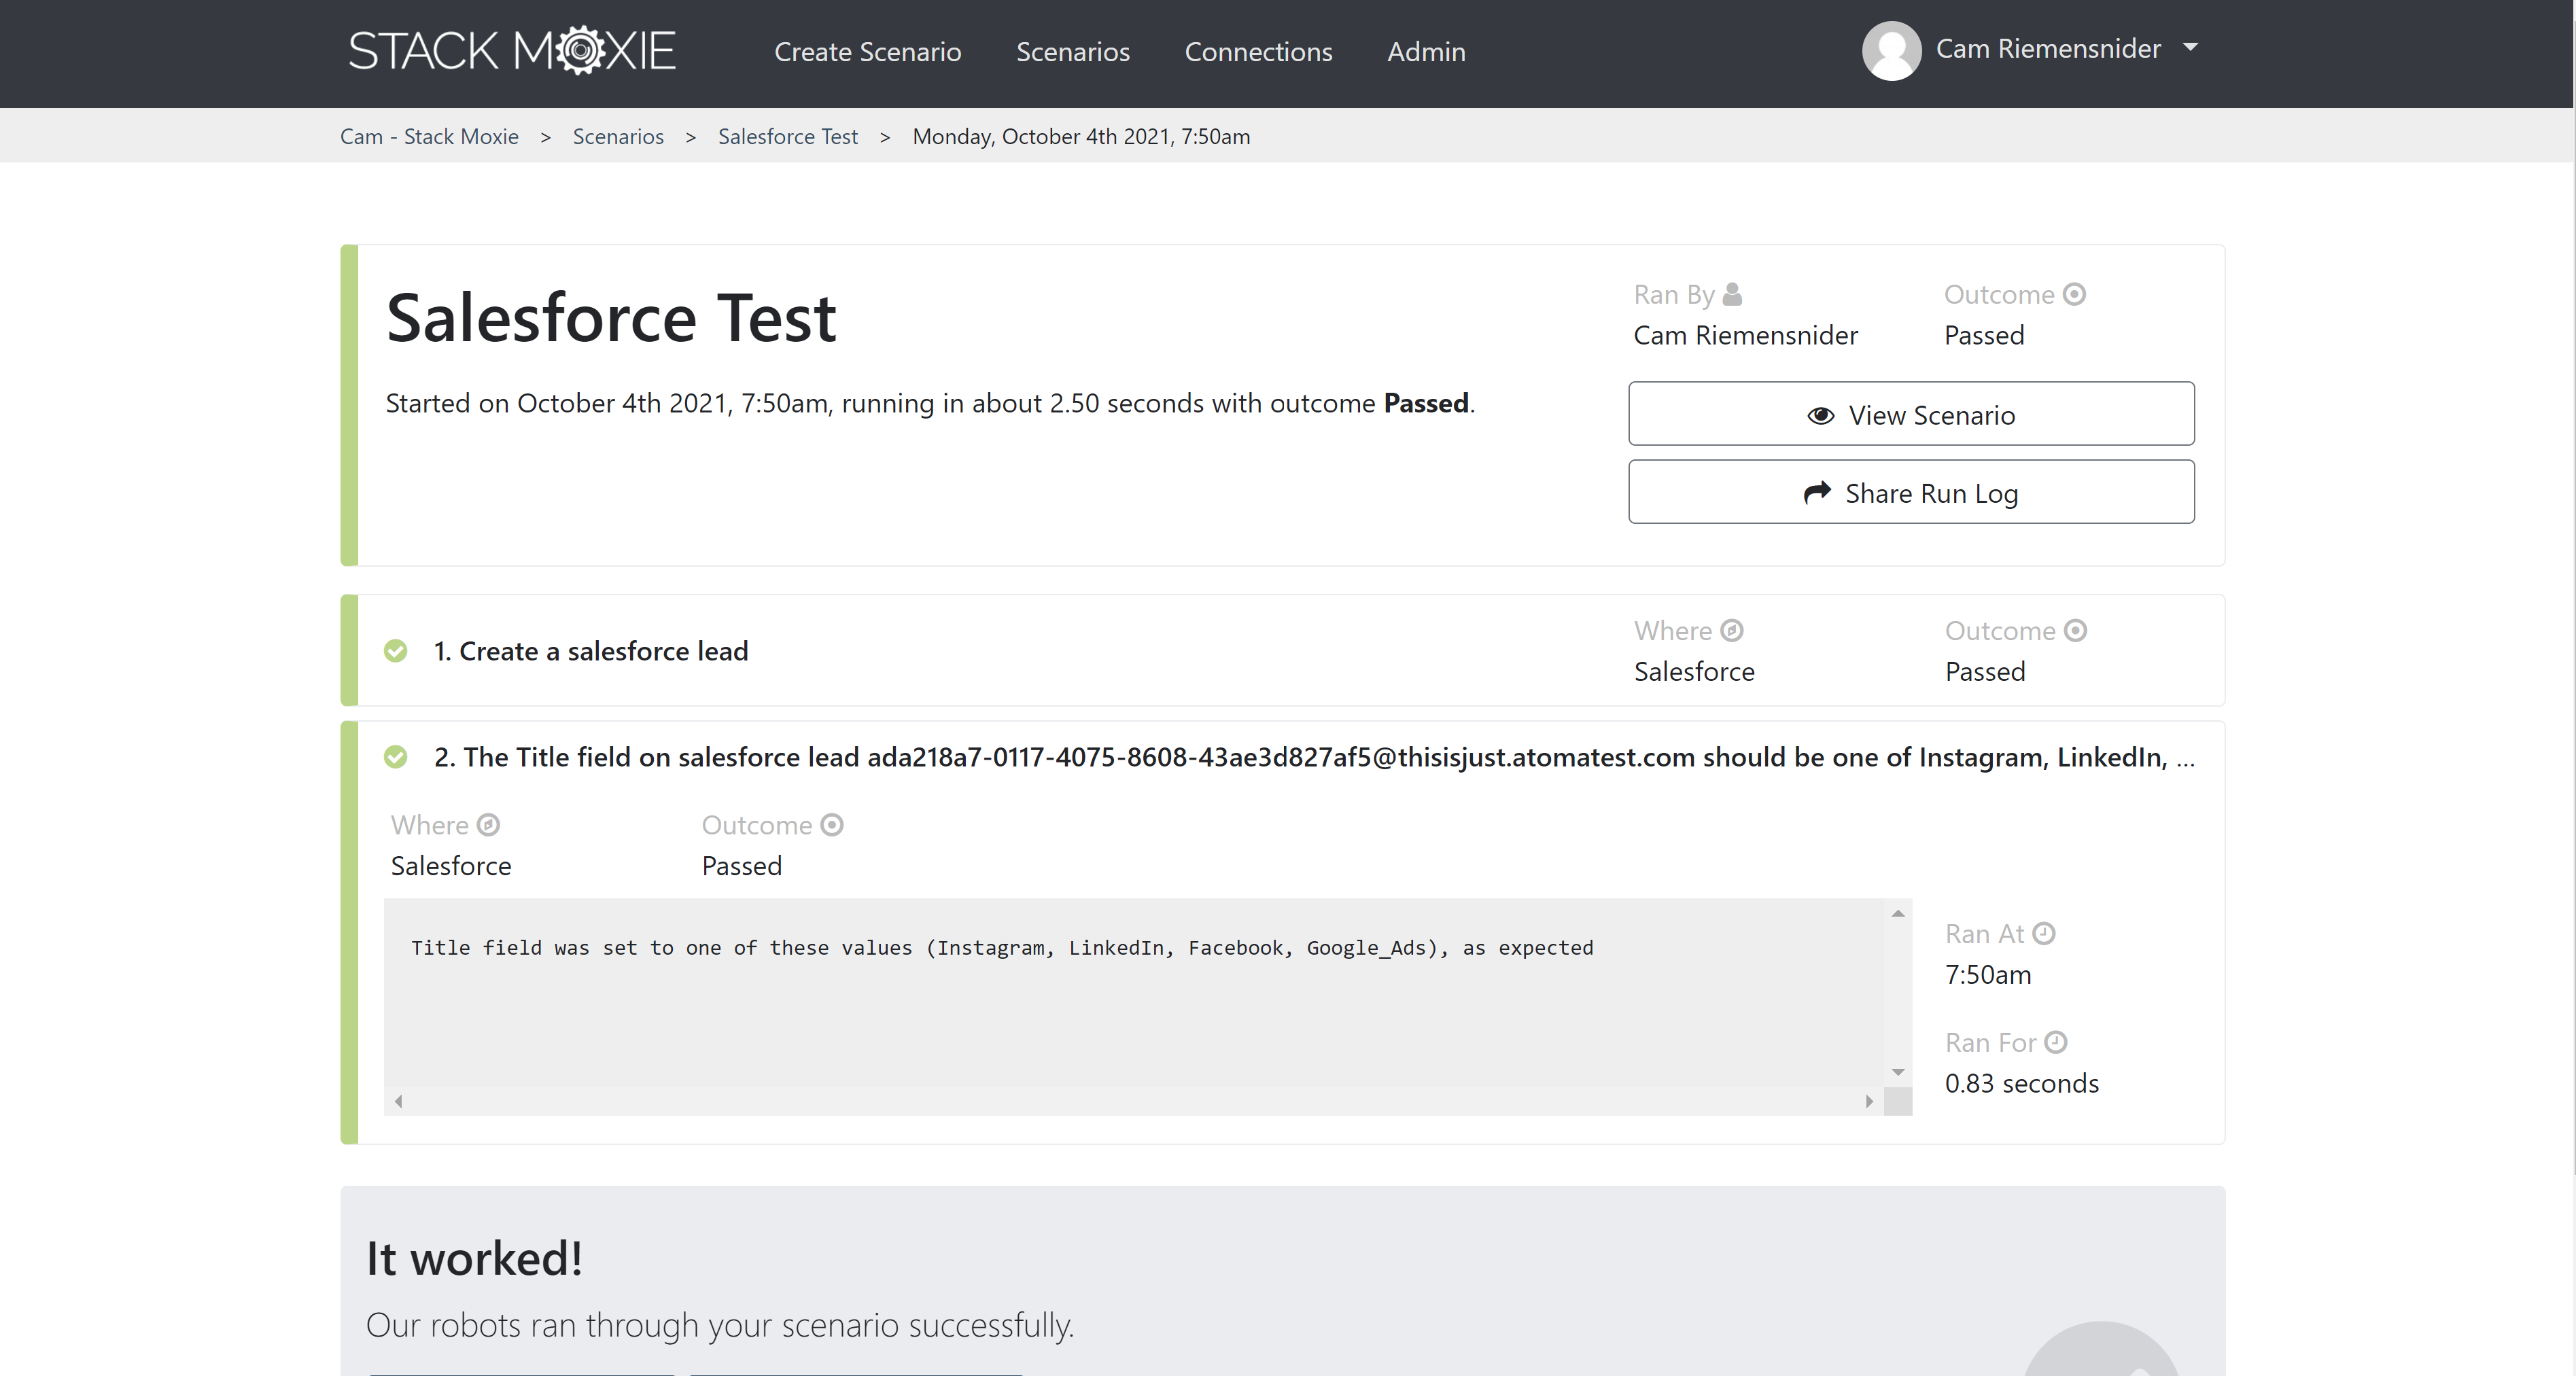Click the clock icon next to Ran For

click(2057, 1041)
